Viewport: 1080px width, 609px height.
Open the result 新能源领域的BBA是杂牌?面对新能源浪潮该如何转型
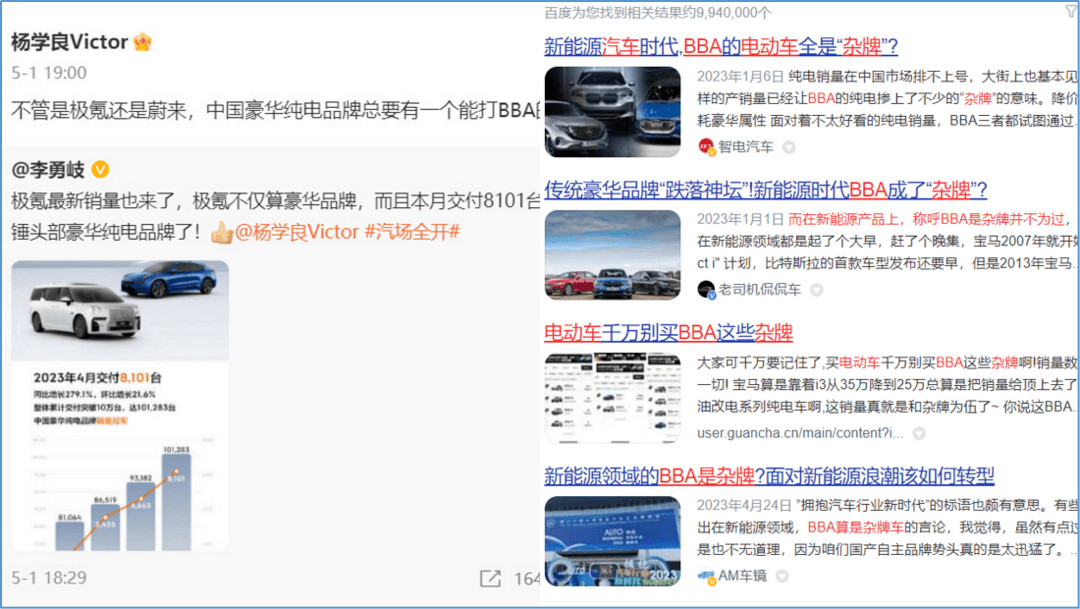(x=769, y=475)
